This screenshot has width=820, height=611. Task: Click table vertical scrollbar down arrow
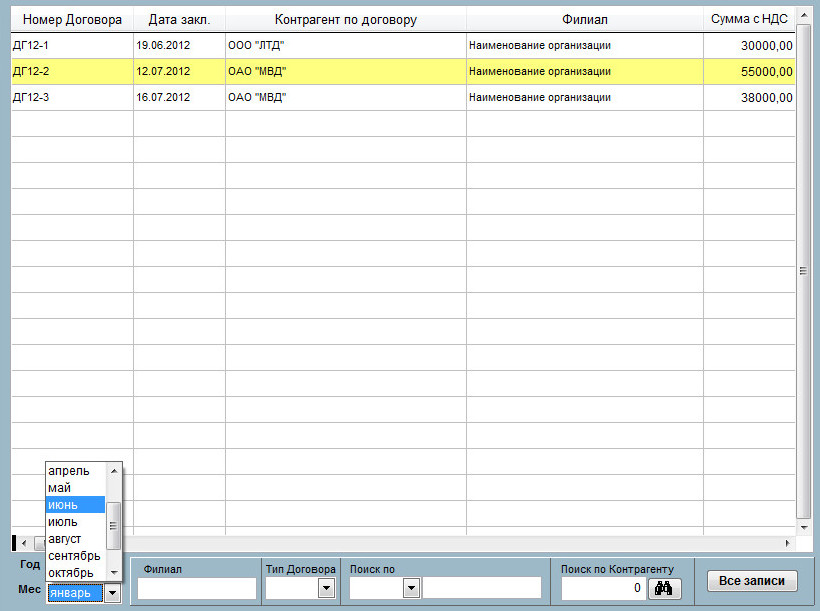[x=804, y=527]
